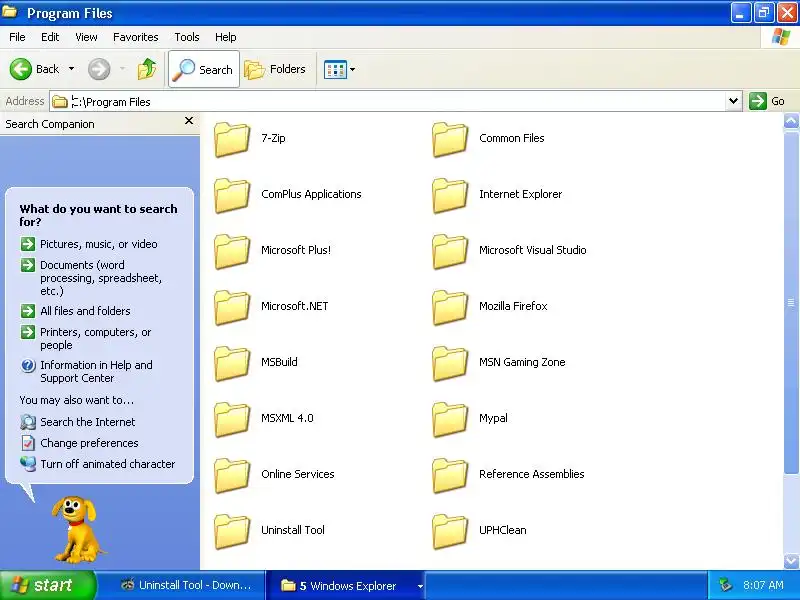
Task: Open the Tools menu
Action: click(x=187, y=37)
